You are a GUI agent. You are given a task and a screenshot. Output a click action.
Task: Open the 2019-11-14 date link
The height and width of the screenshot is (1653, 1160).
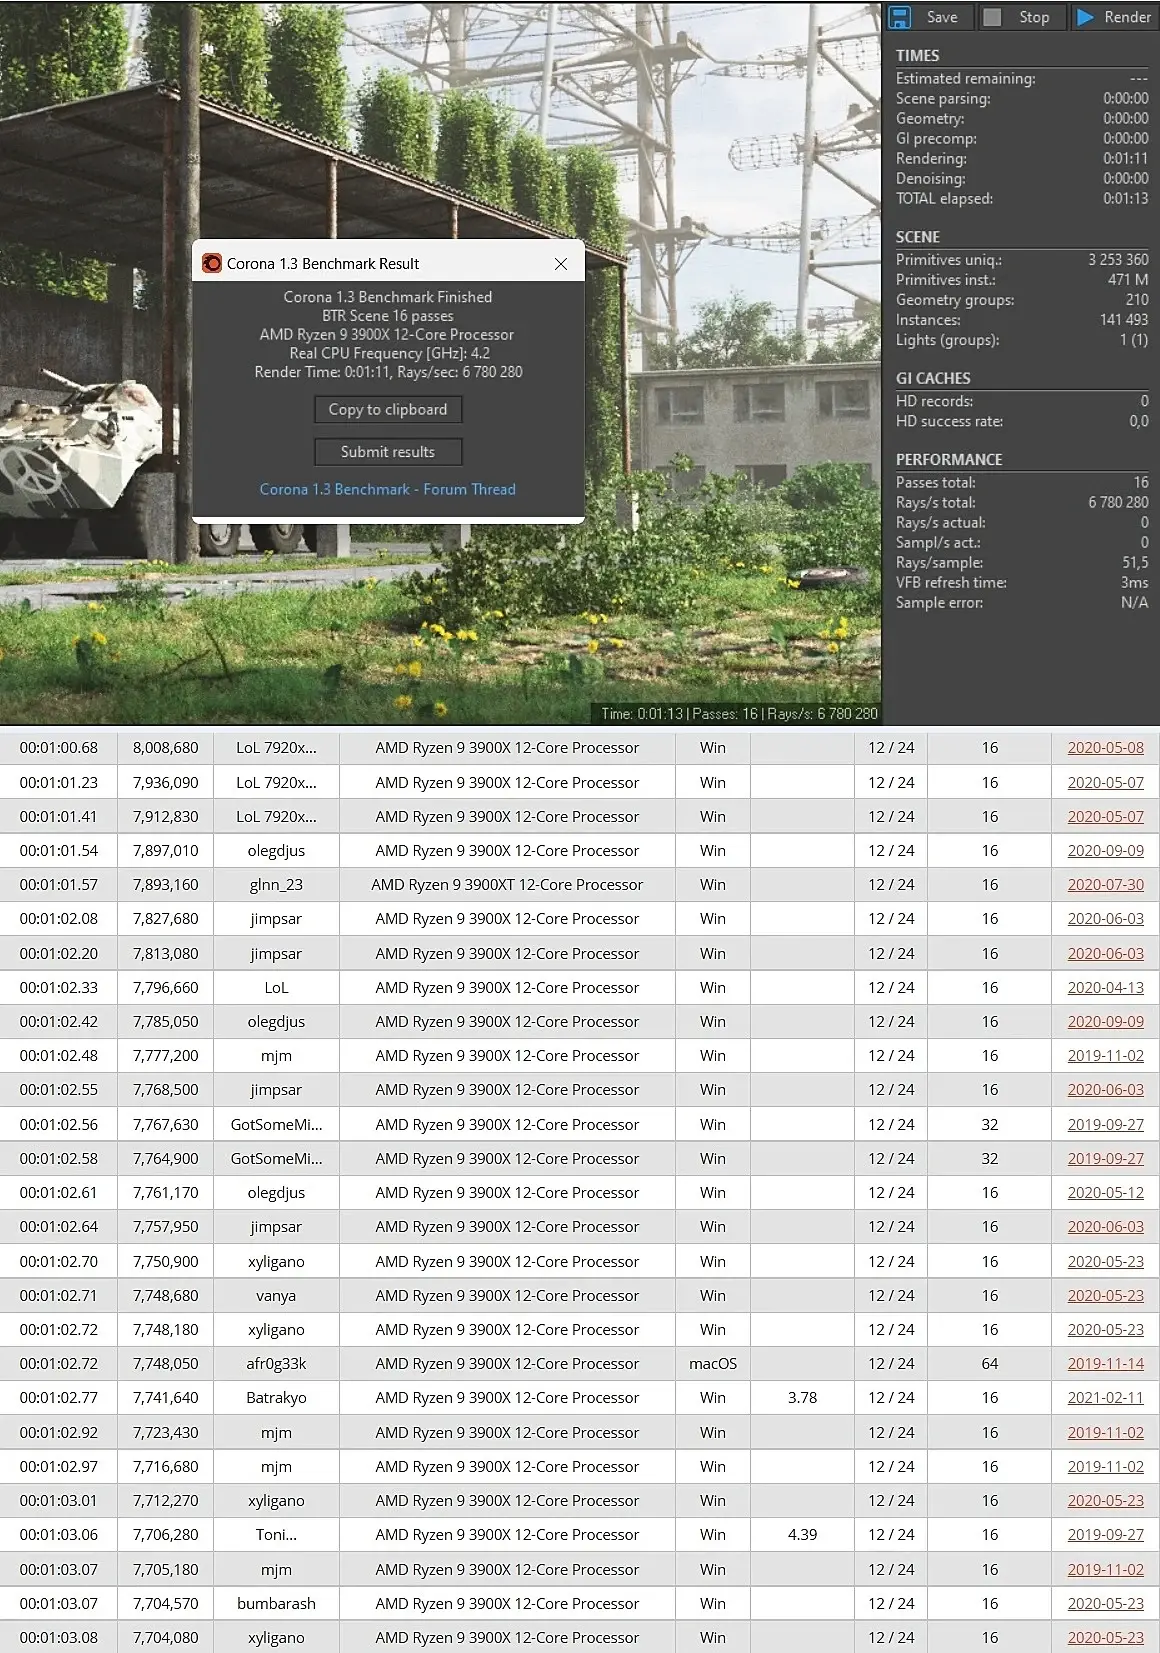coord(1105,1364)
